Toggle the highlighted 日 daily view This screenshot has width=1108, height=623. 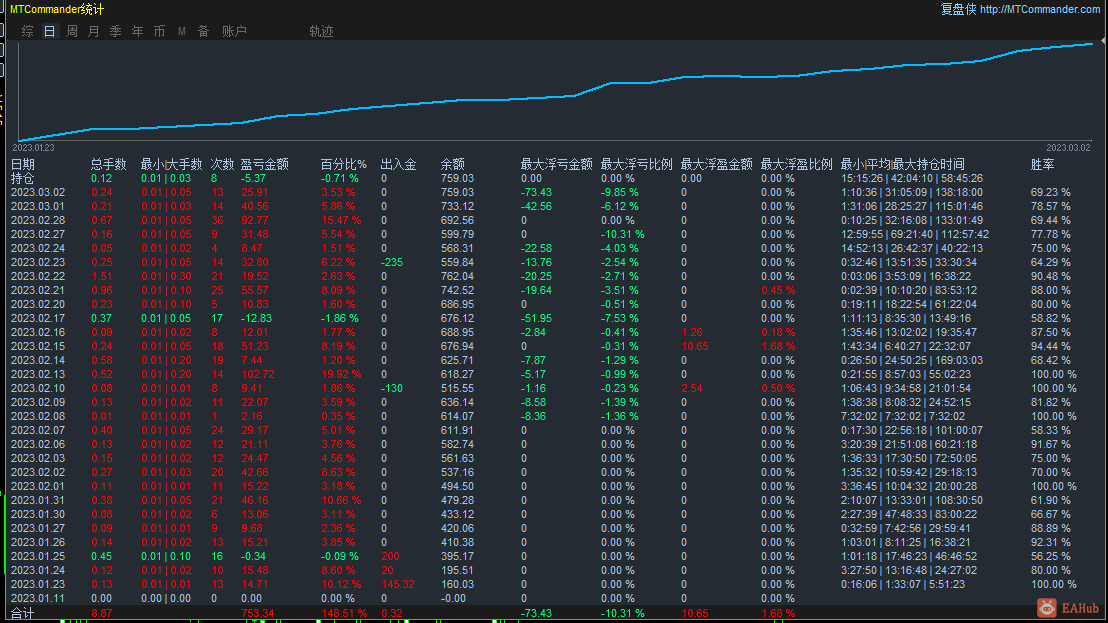[x=48, y=30]
